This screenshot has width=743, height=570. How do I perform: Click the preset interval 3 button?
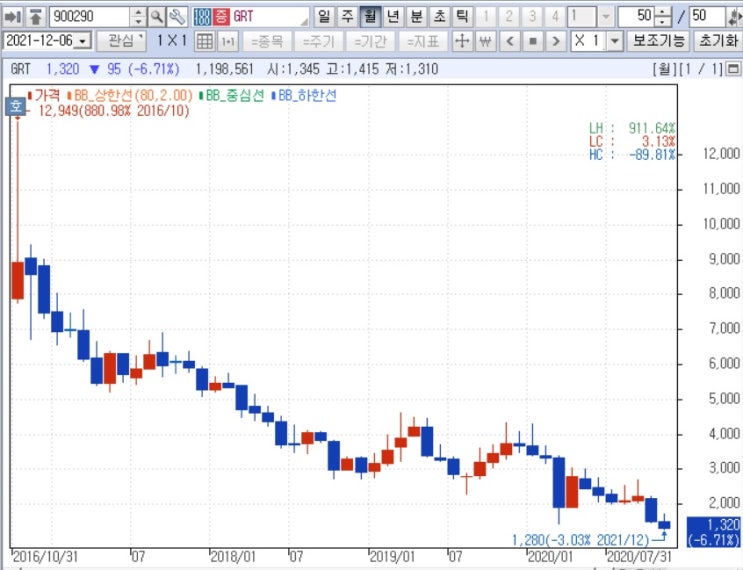(x=532, y=17)
